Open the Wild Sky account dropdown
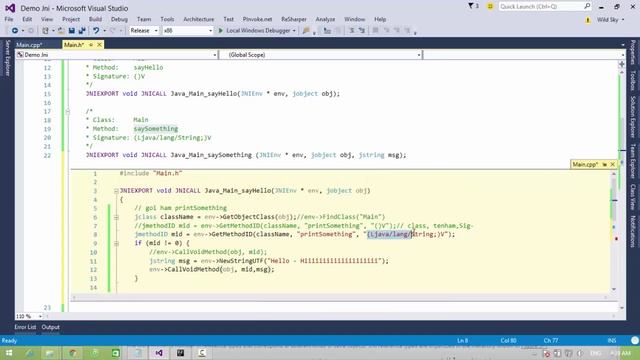 pos(610,20)
